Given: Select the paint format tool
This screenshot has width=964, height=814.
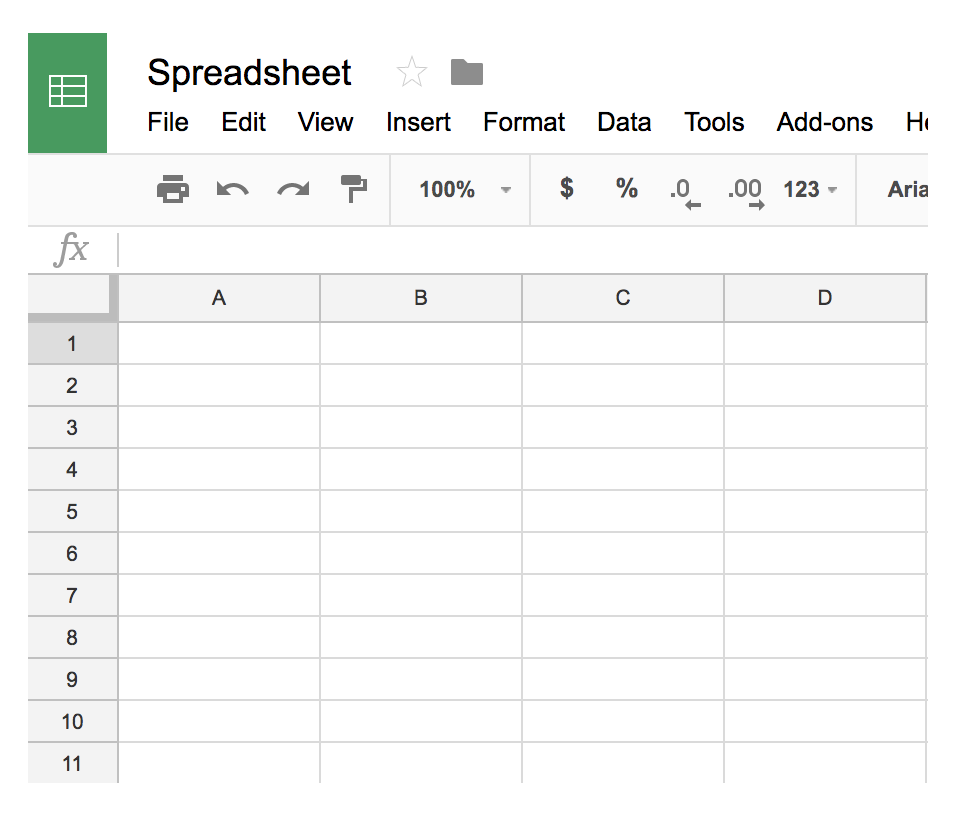Looking at the screenshot, I should 354,189.
